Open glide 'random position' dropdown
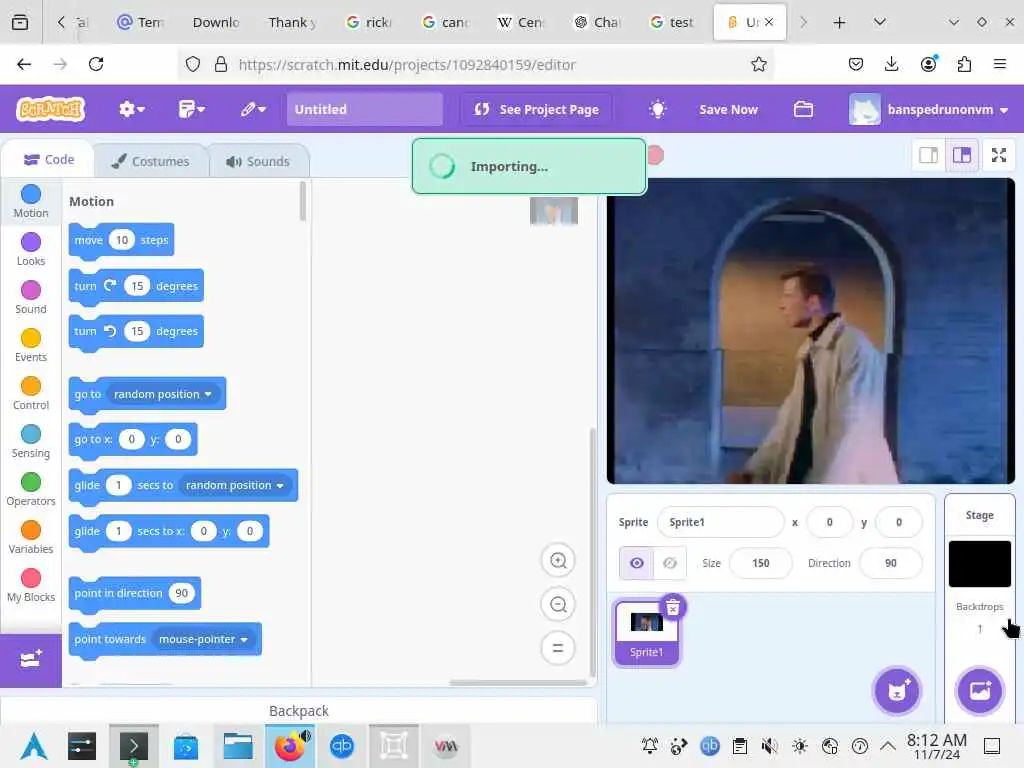The height and width of the screenshot is (768, 1024). (x=234, y=485)
